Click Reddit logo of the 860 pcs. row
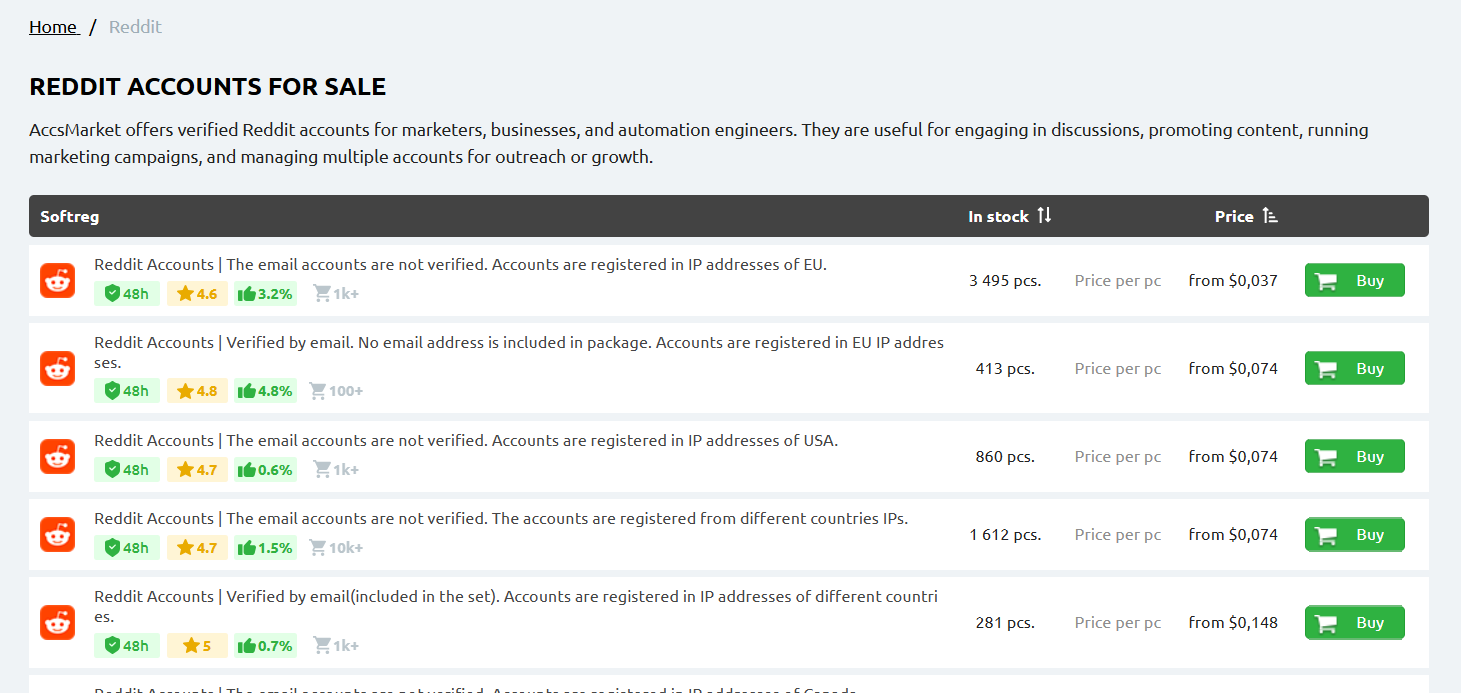Screen dimensions: 1461x693 click(x=58, y=456)
